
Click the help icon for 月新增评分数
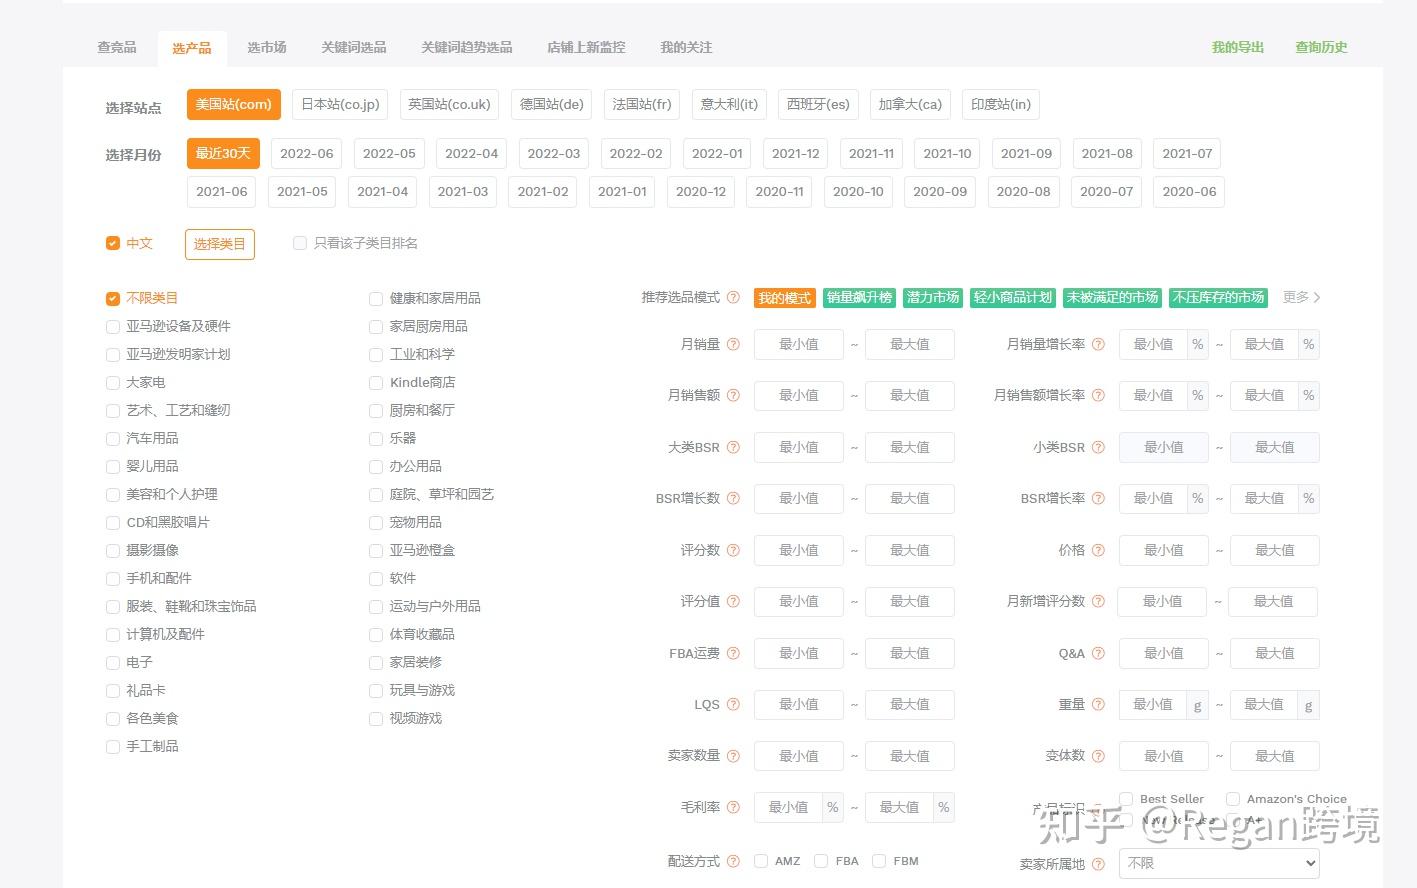[1098, 601]
